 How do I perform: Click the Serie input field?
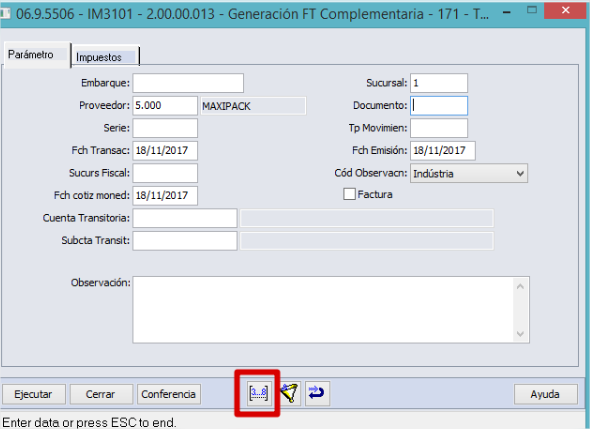(165, 128)
